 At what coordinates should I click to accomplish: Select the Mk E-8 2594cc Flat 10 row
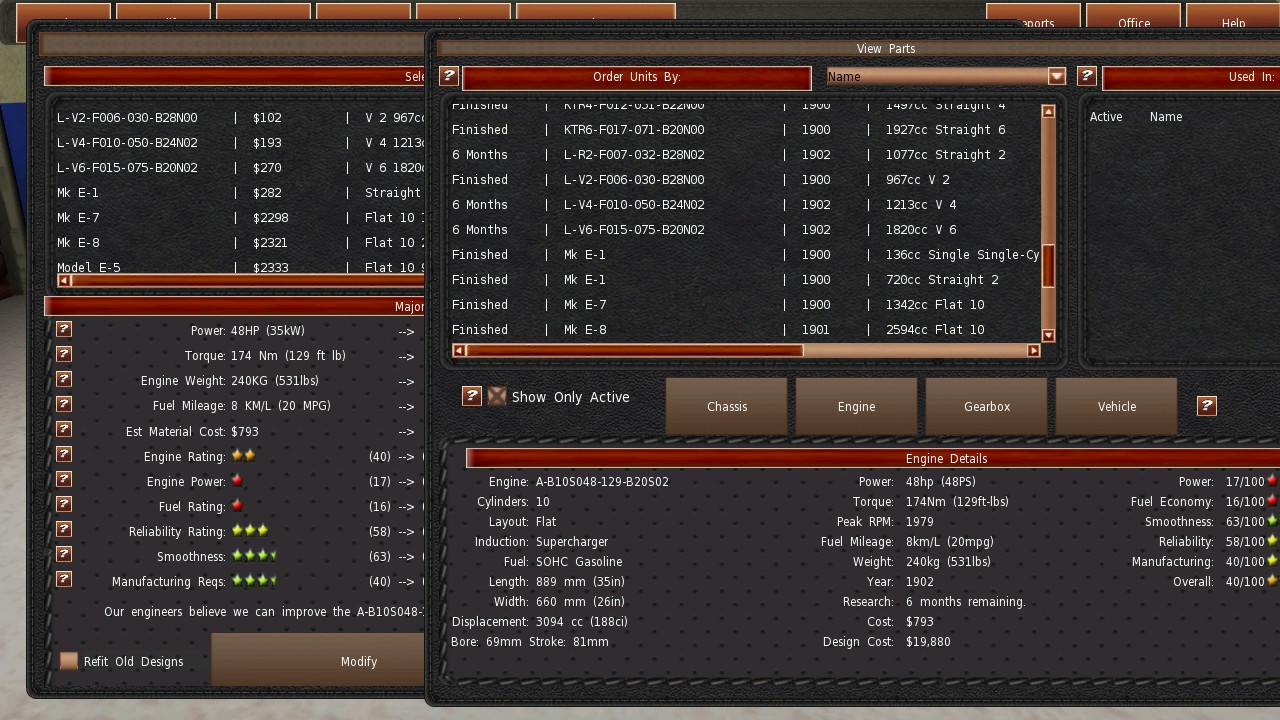(740, 330)
